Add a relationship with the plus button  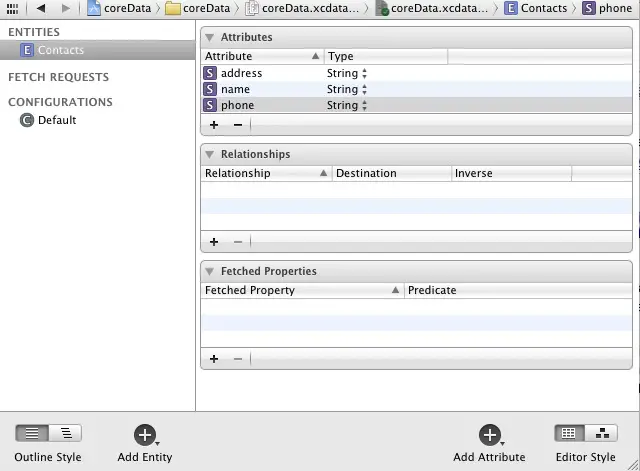tap(214, 242)
